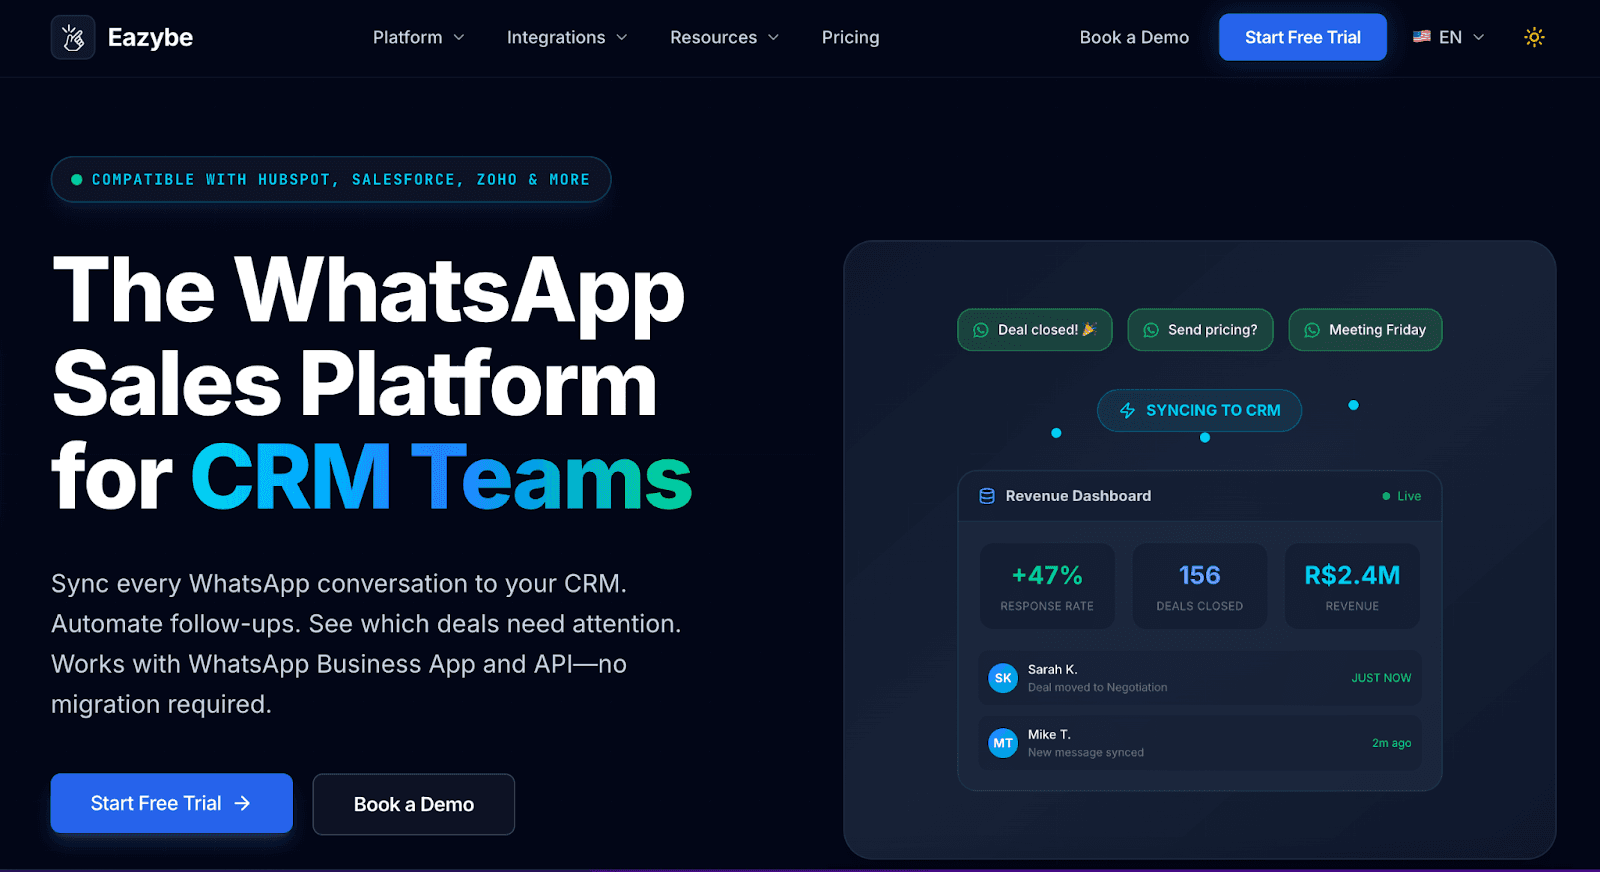
Task: Click the 156 deals closed card
Action: (1200, 586)
